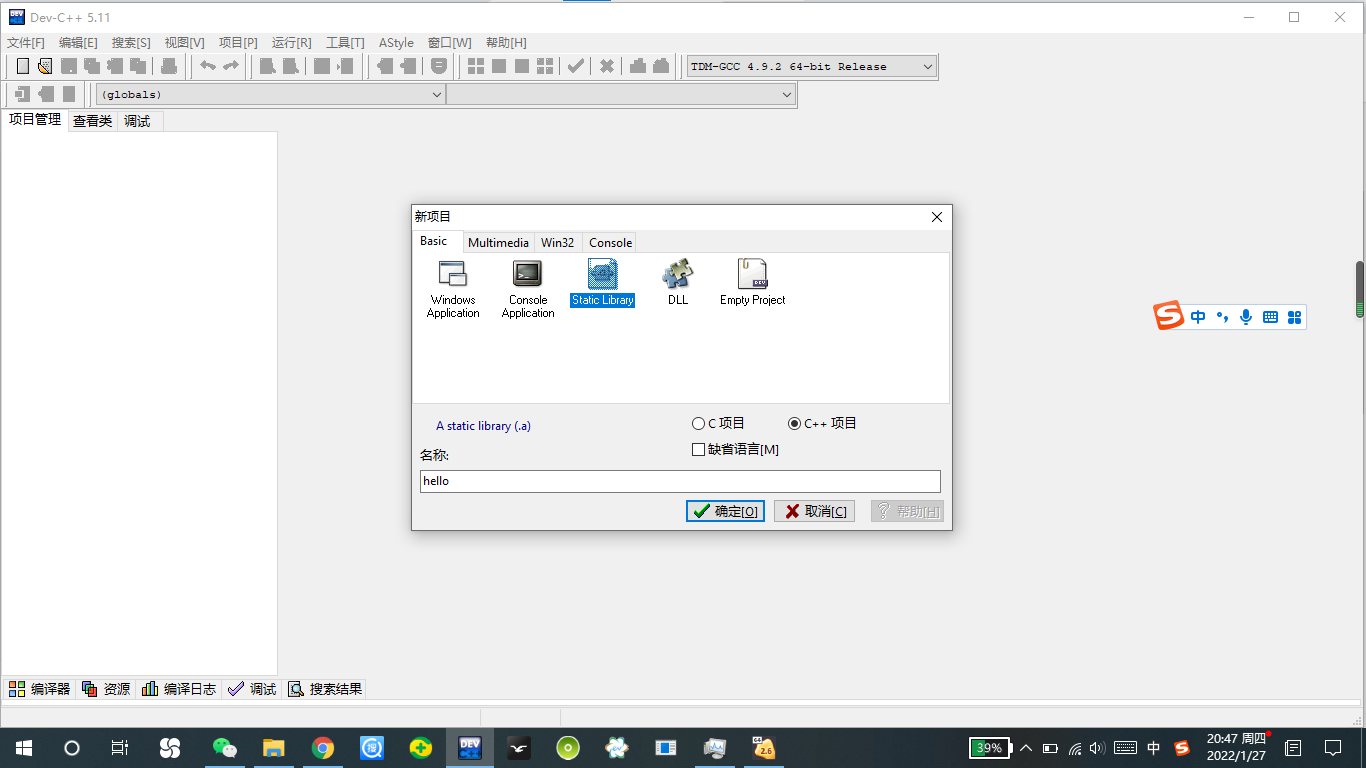
Task: Open the 帮助[H] menu
Action: pyautogui.click(x=506, y=43)
